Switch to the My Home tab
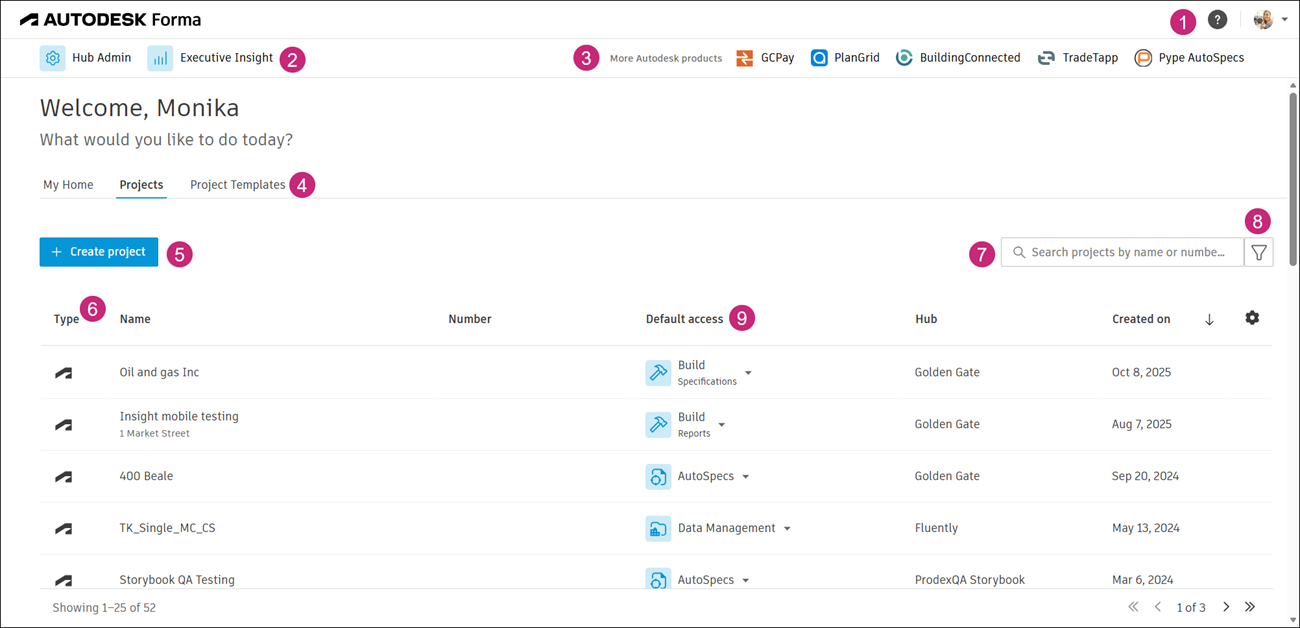The height and width of the screenshot is (628, 1300). 68,185
